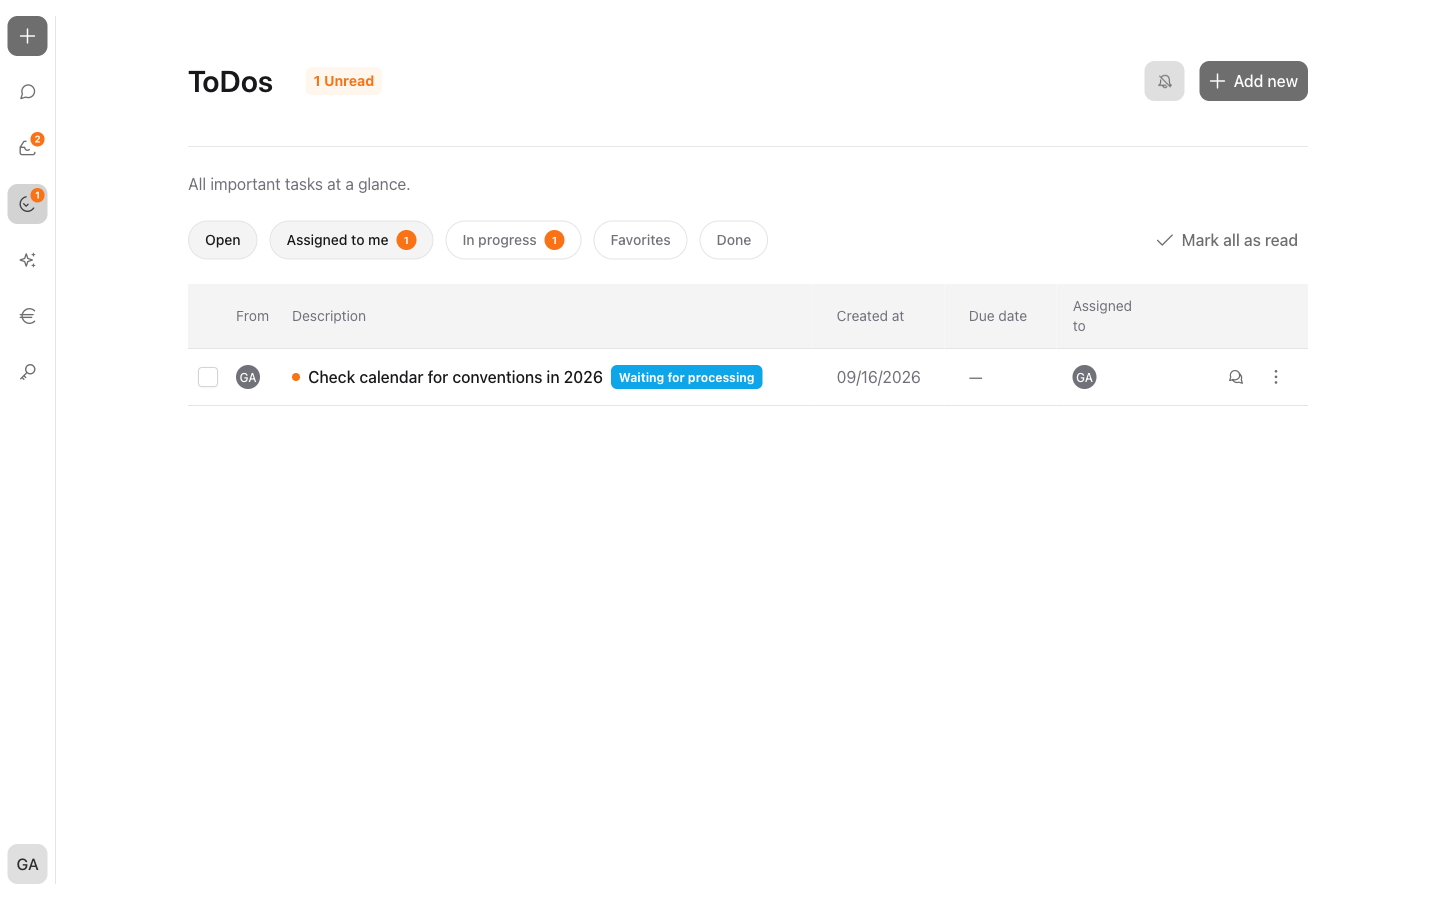
Task: Open the GA user avatar in the sidebar
Action: [27, 864]
